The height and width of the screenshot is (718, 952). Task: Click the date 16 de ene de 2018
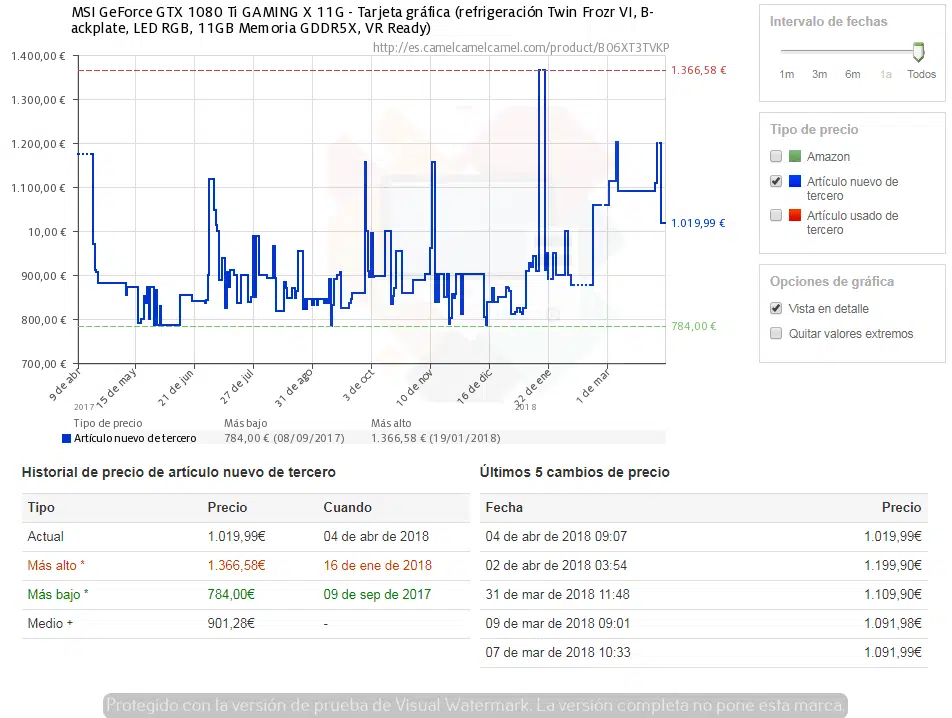[377, 566]
